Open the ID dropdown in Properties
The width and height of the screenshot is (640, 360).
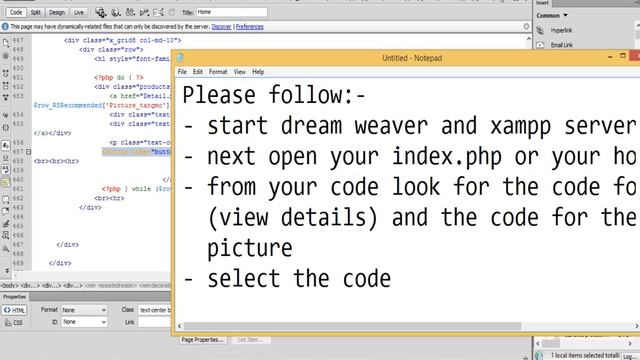[84, 322]
